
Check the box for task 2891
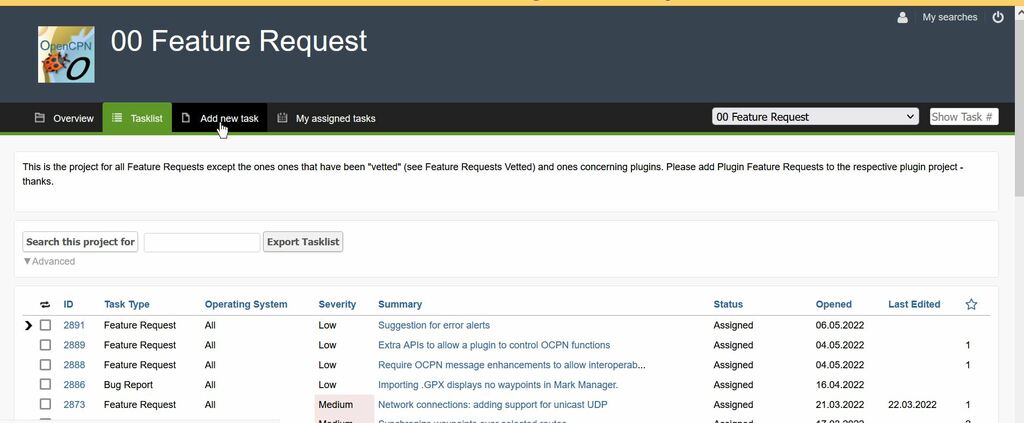coord(45,325)
